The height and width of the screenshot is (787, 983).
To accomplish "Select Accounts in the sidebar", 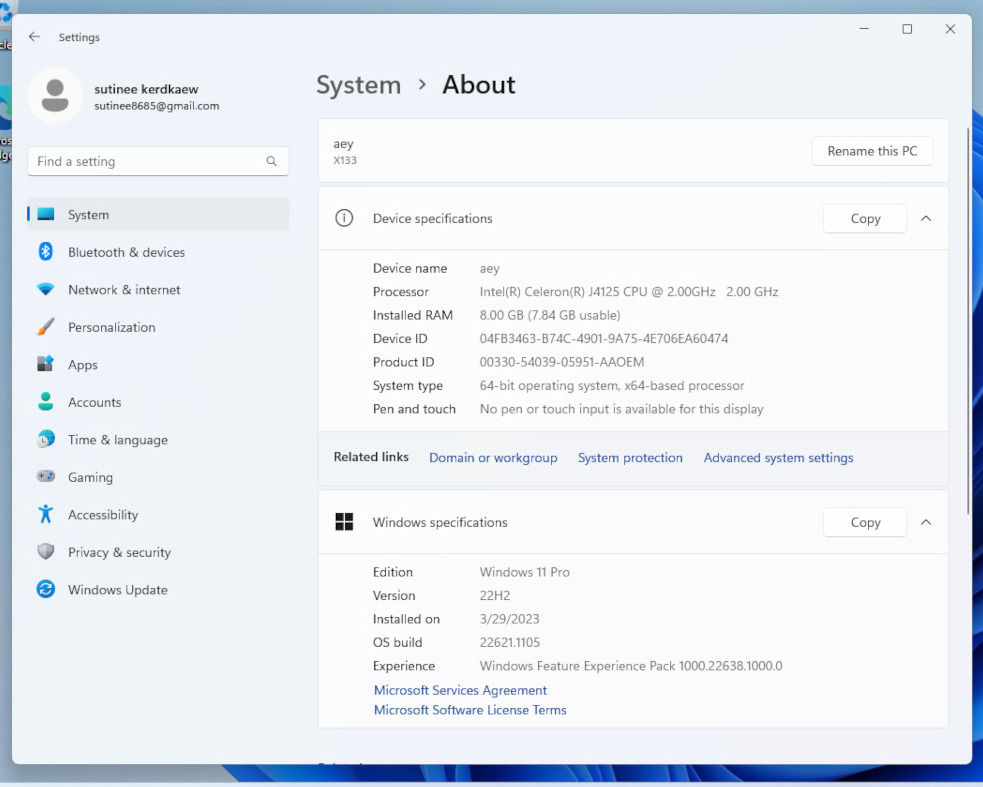I will point(158,402).
